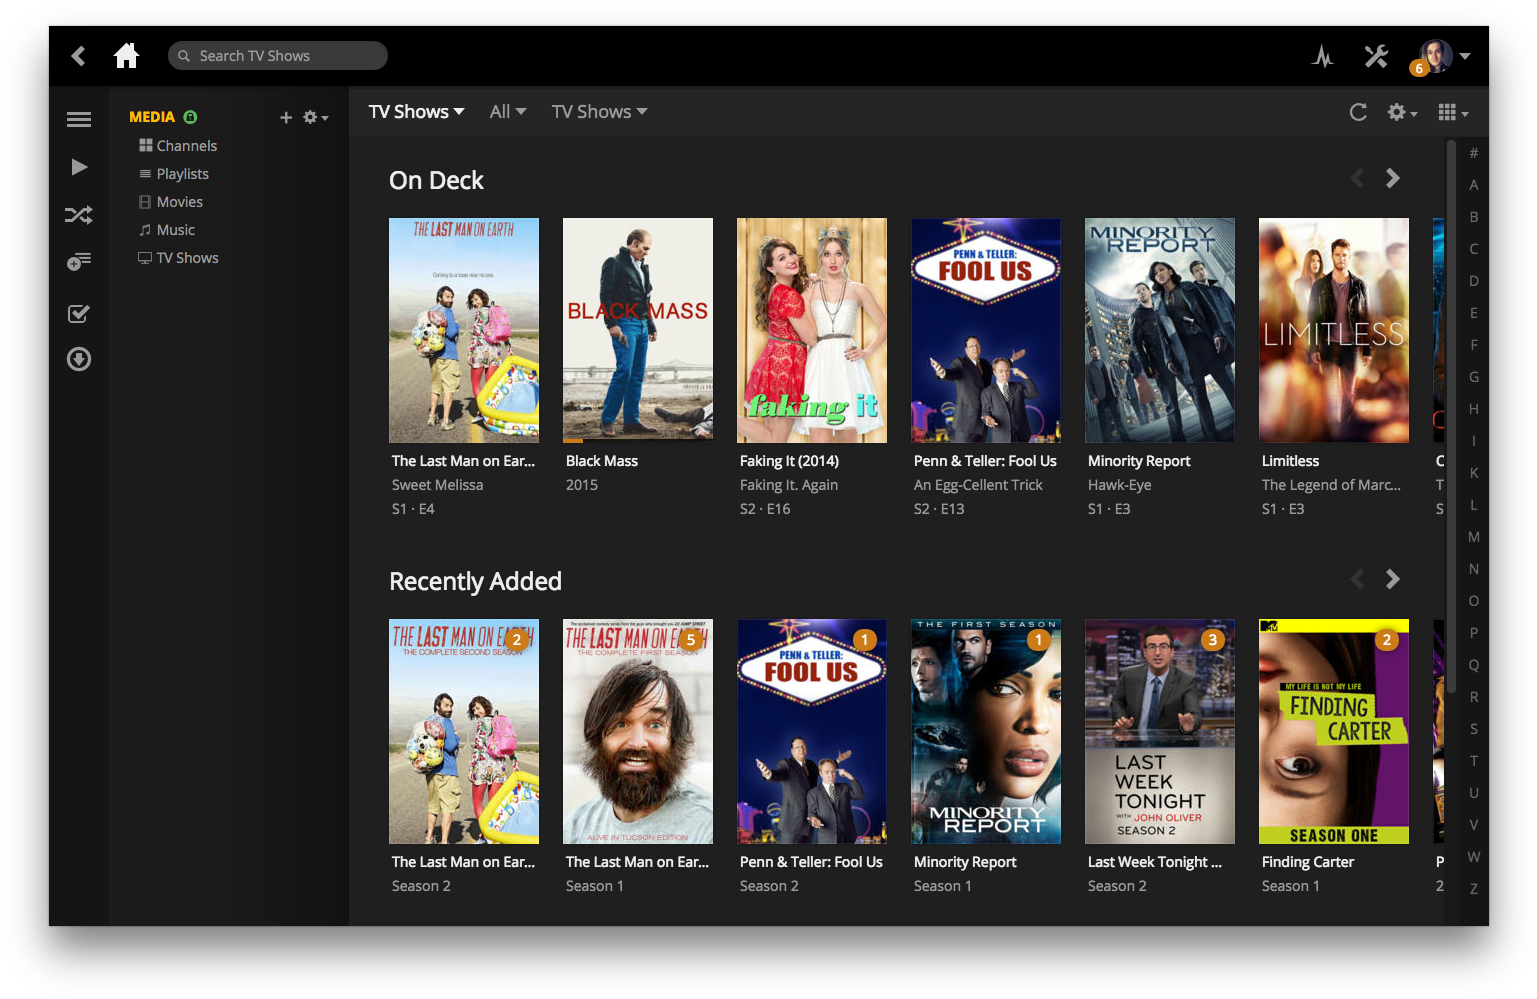Go to previous Recently Added page
The image size is (1537, 999).
click(x=1357, y=579)
